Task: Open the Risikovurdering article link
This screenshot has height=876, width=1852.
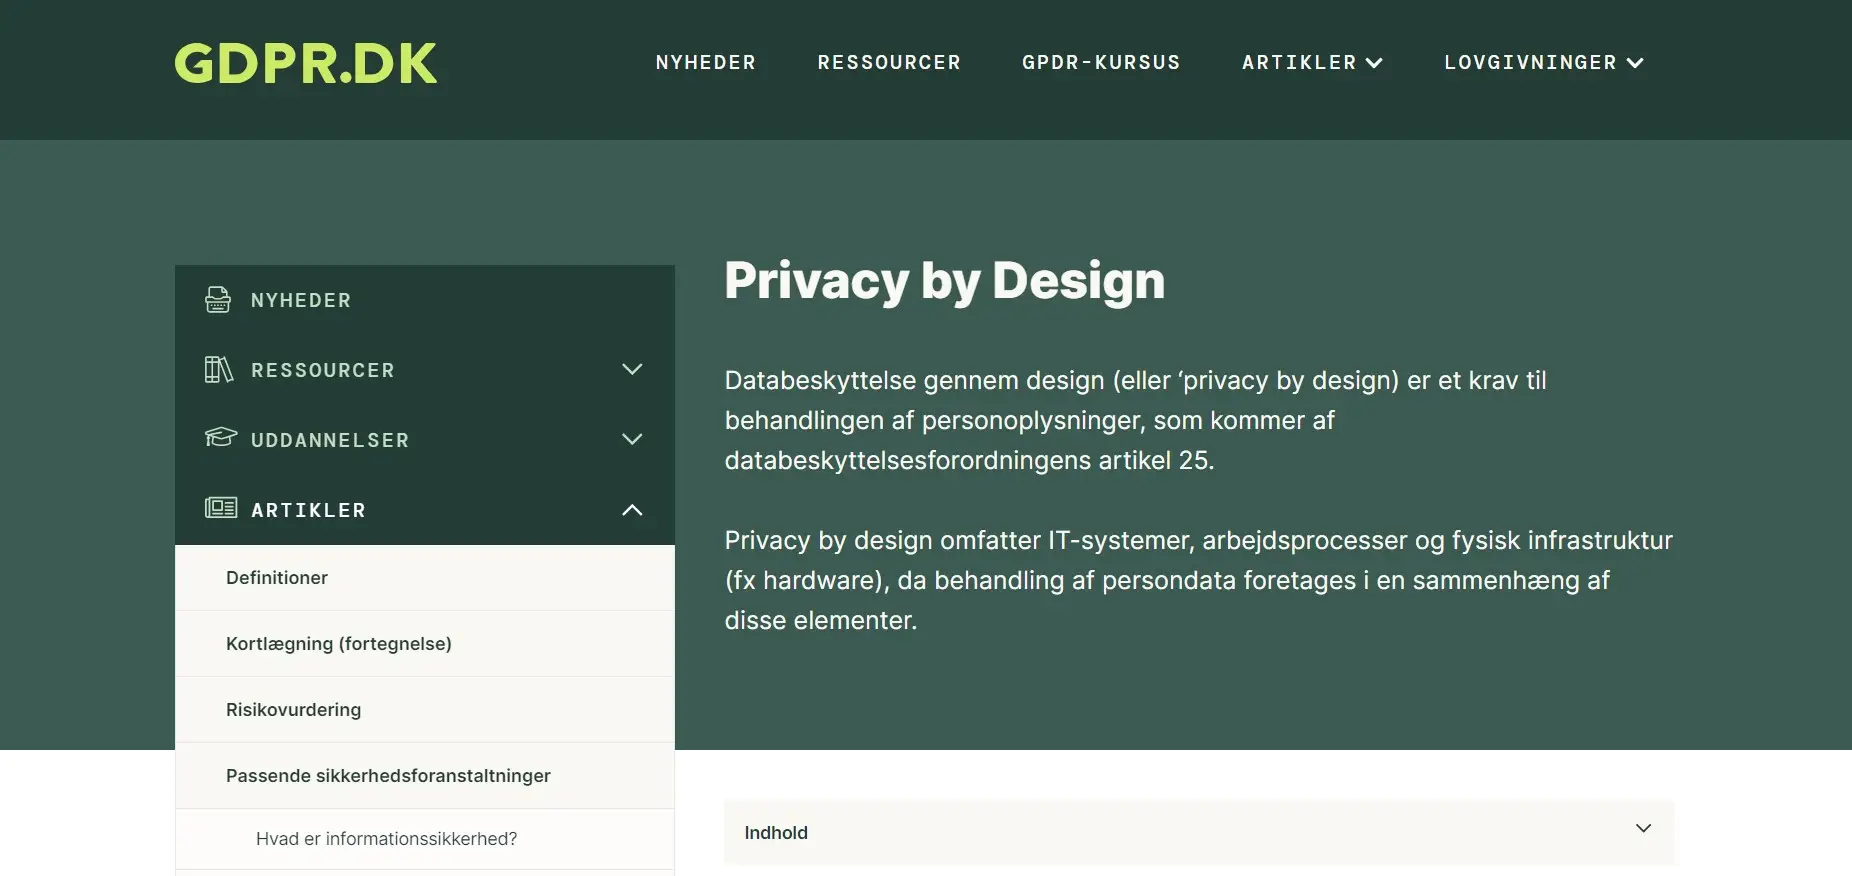Action: point(294,709)
